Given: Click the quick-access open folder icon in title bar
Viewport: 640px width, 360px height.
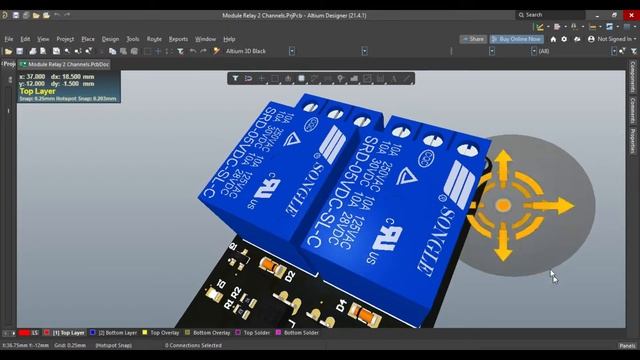Looking at the screenshot, I should 36,15.
